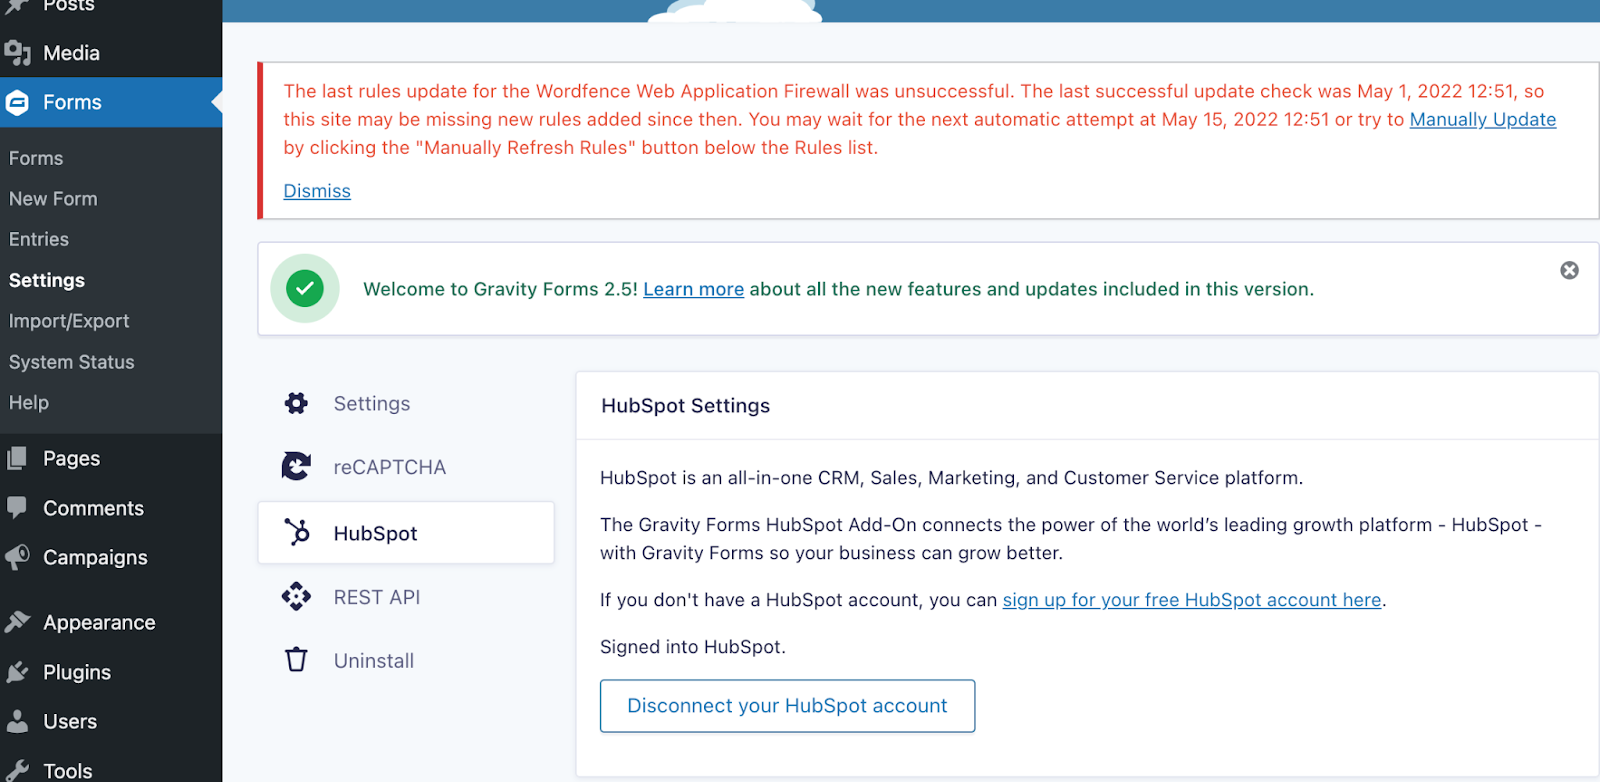This screenshot has height=782, width=1600.
Task: Click the Comments bubble icon
Action: tap(17, 507)
